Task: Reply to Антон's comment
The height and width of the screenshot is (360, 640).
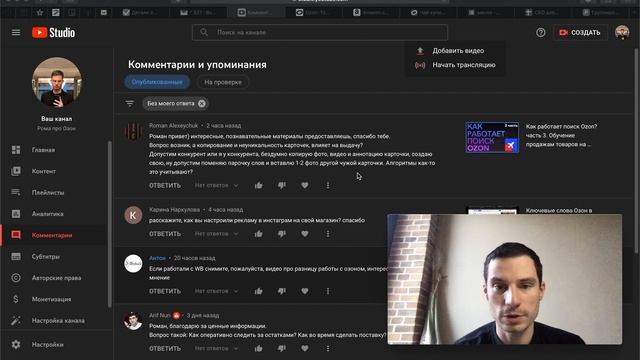Action: (x=165, y=291)
